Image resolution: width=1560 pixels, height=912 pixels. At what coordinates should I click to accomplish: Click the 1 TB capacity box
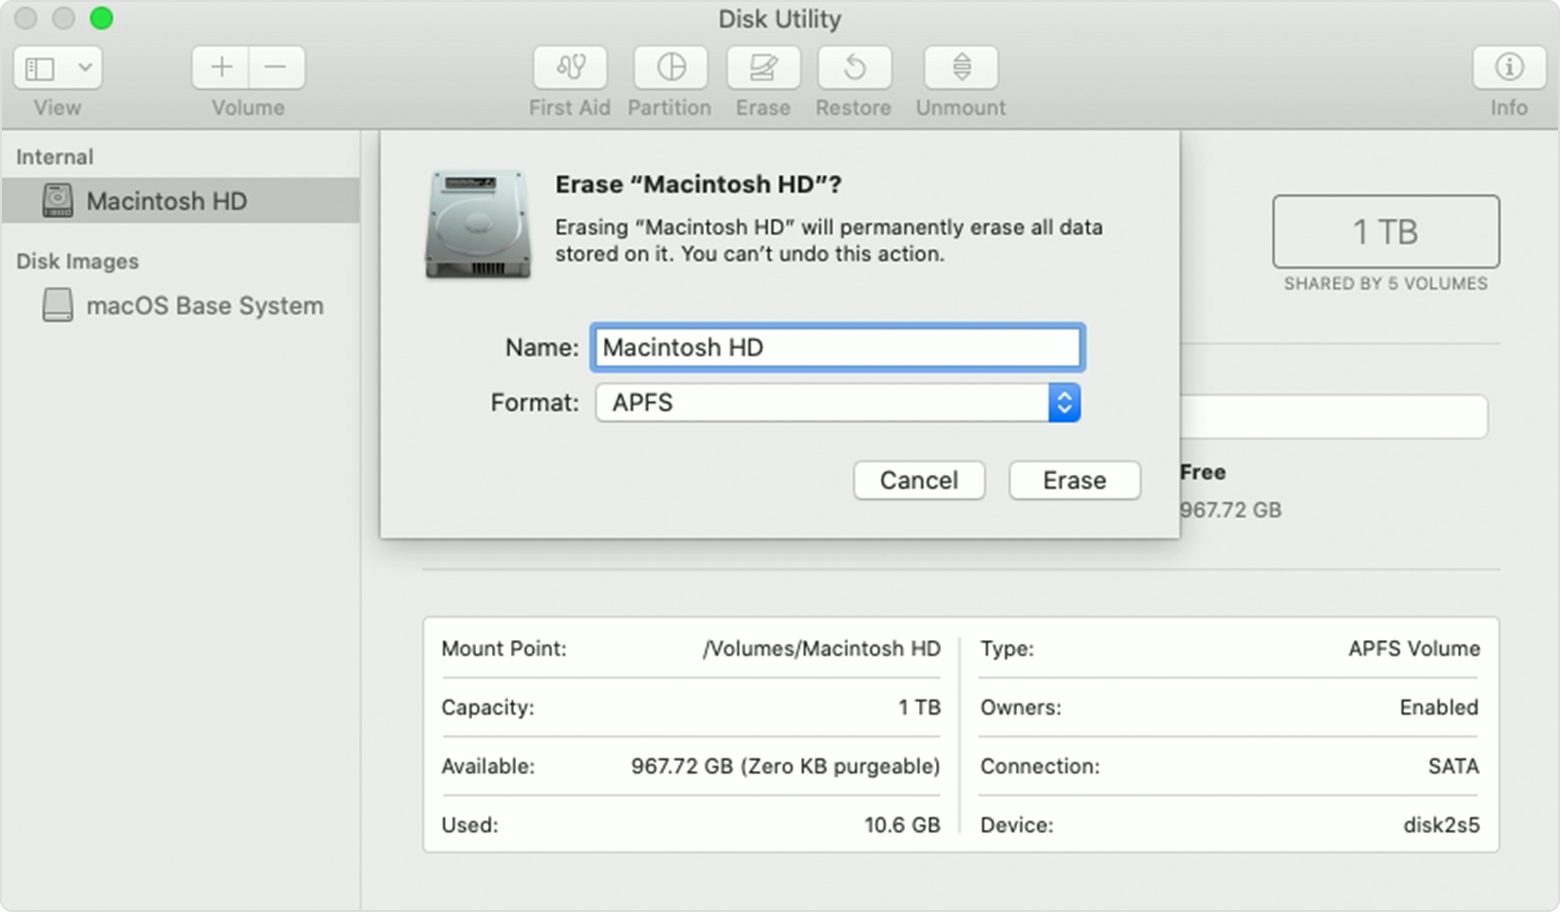click(x=1386, y=232)
